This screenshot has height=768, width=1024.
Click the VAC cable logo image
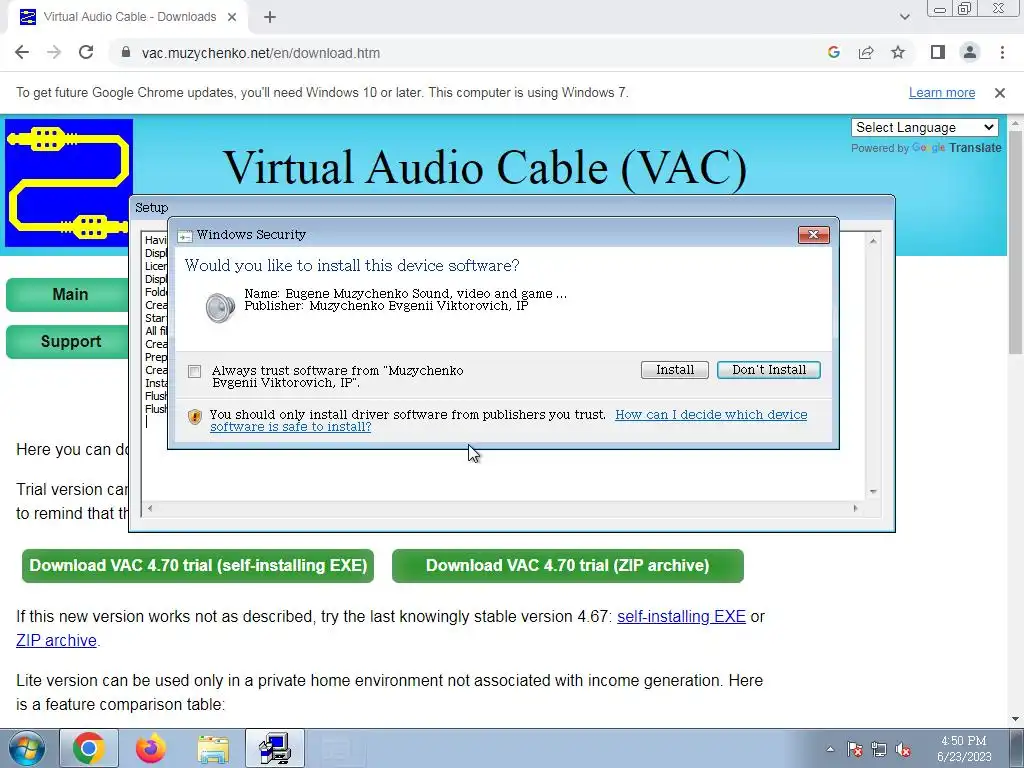pyautogui.click(x=69, y=183)
